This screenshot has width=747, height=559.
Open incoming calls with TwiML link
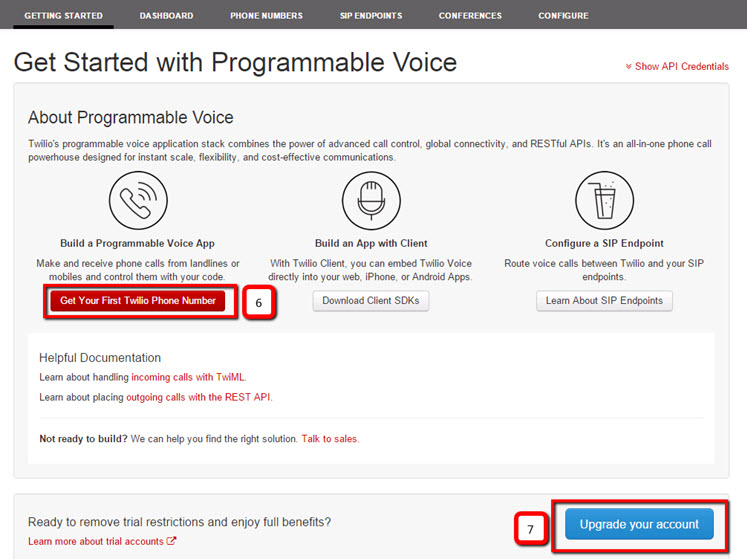188,377
